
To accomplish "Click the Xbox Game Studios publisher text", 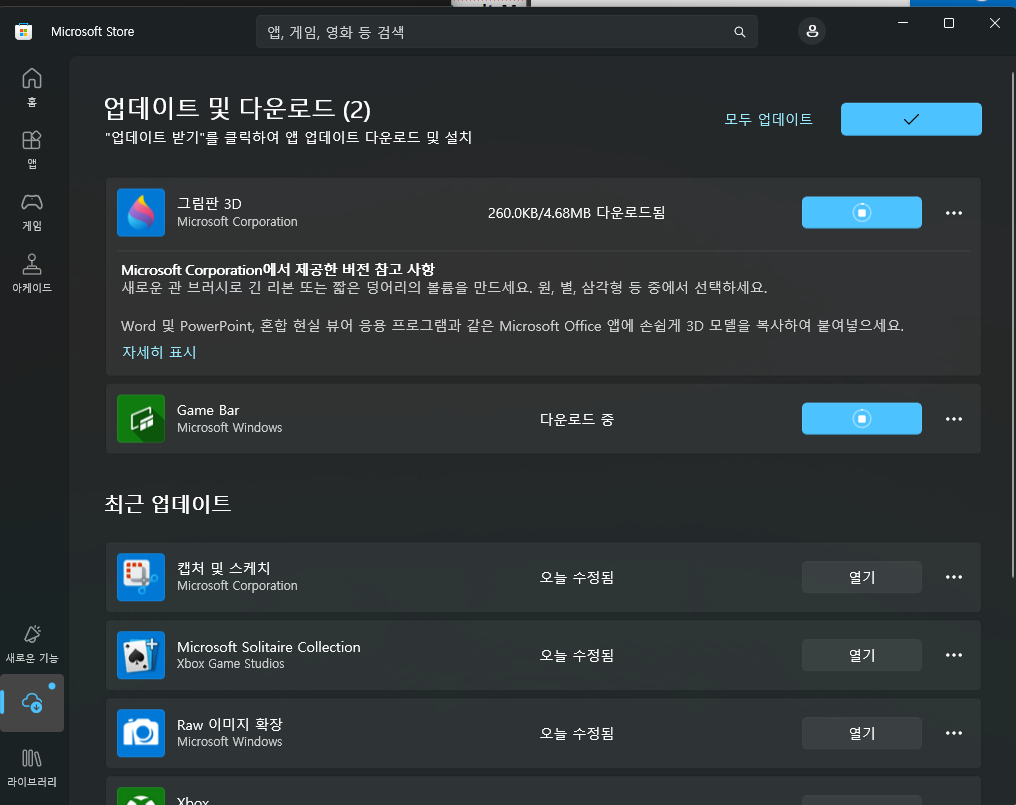I will (x=231, y=664).
